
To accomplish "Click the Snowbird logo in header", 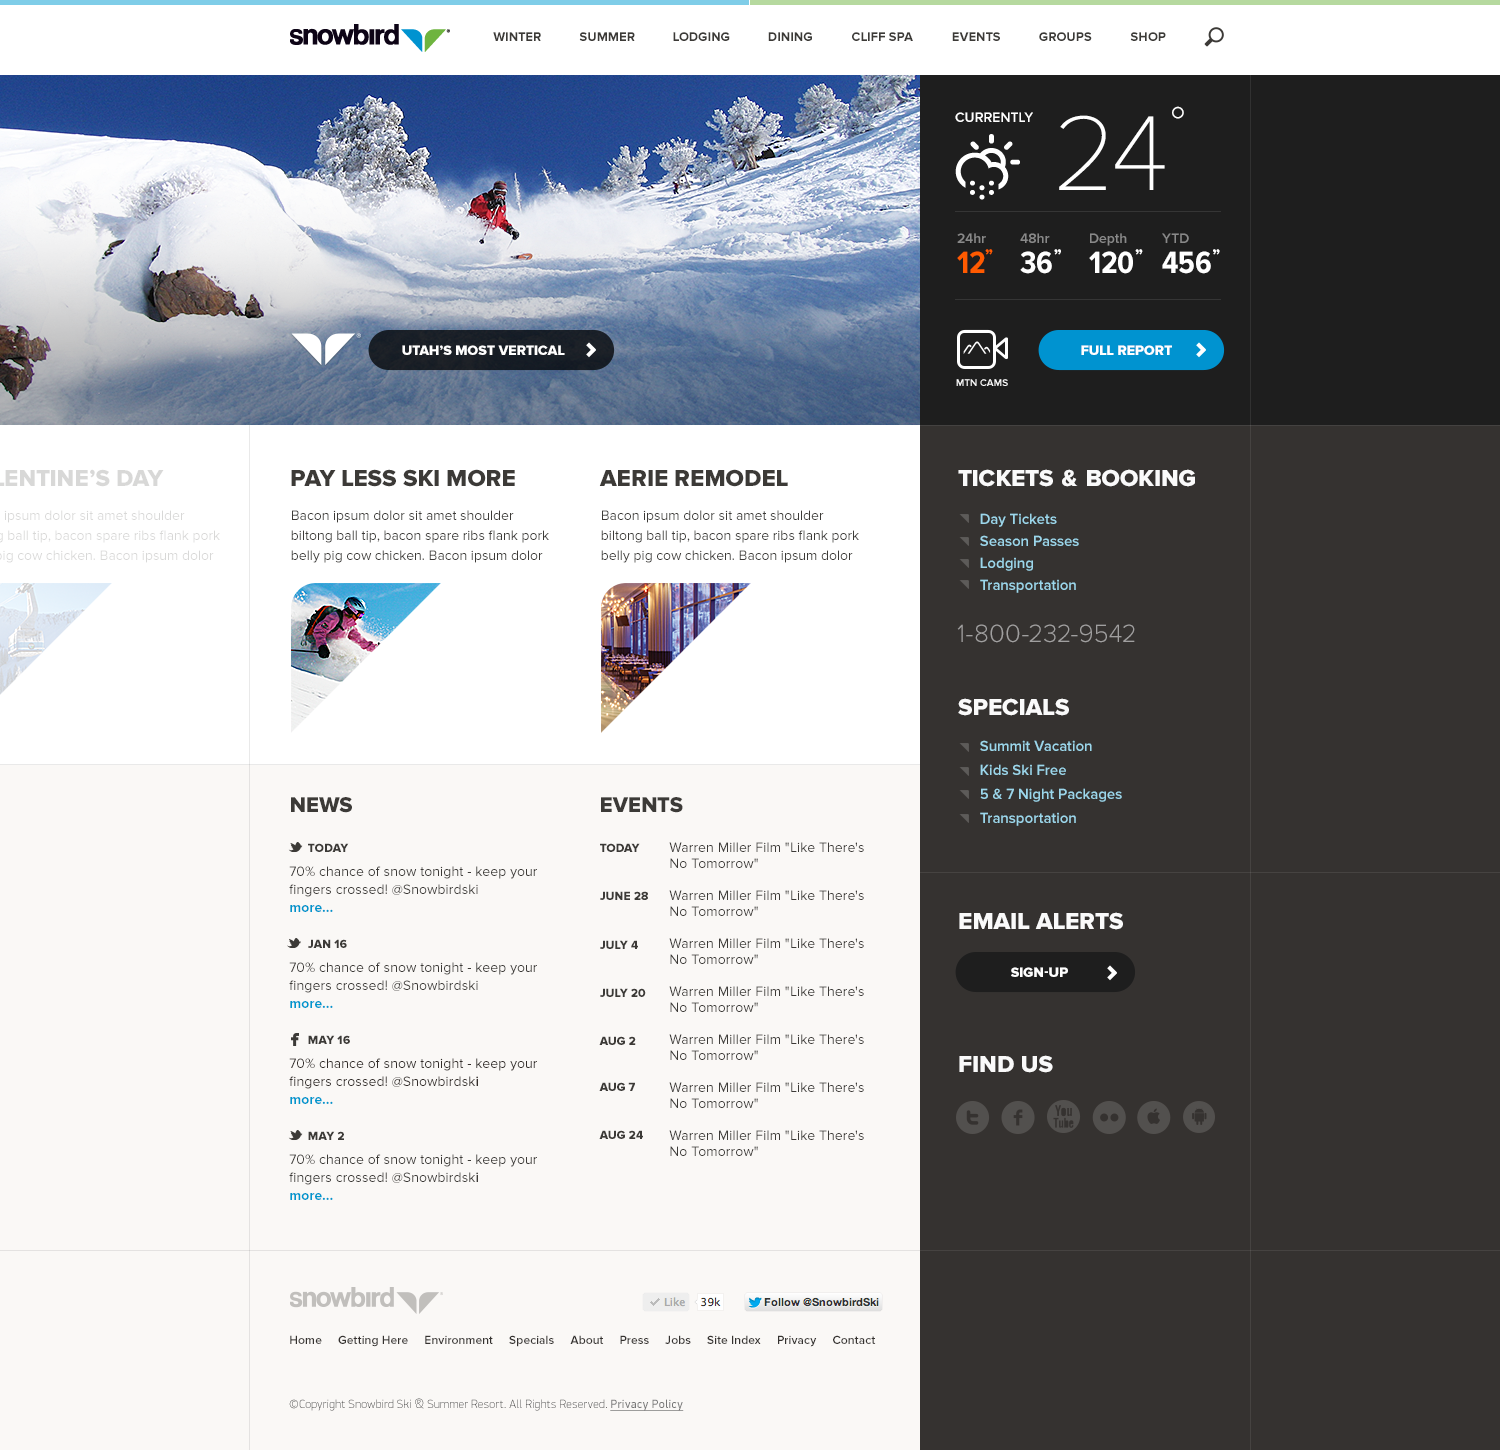I will click(x=369, y=37).
